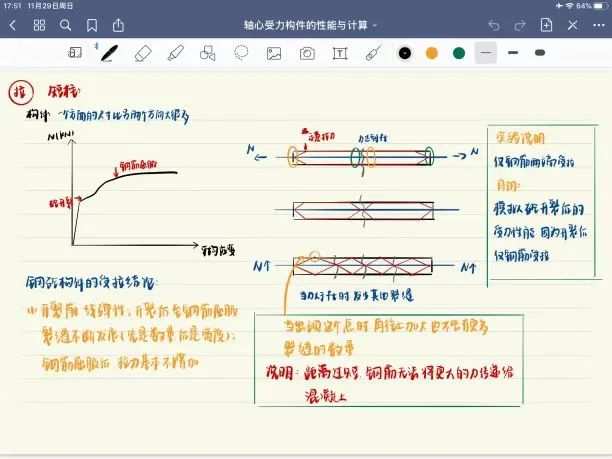Tap the time 17:51 in status bar
Viewport: 612px width, 459px height.
12,6
